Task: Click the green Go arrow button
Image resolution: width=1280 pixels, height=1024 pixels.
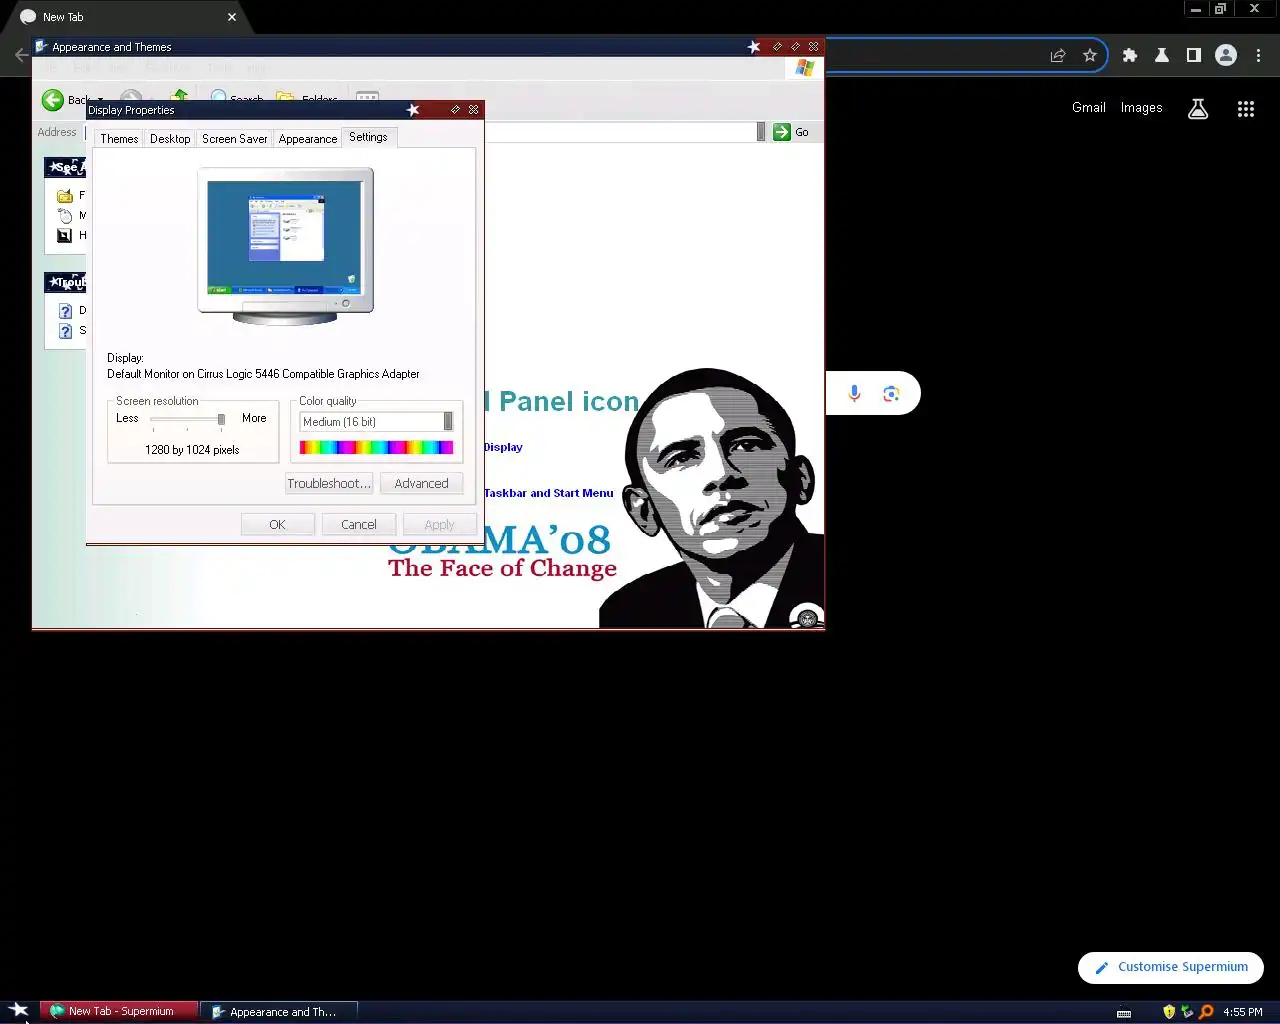Action: [x=782, y=132]
